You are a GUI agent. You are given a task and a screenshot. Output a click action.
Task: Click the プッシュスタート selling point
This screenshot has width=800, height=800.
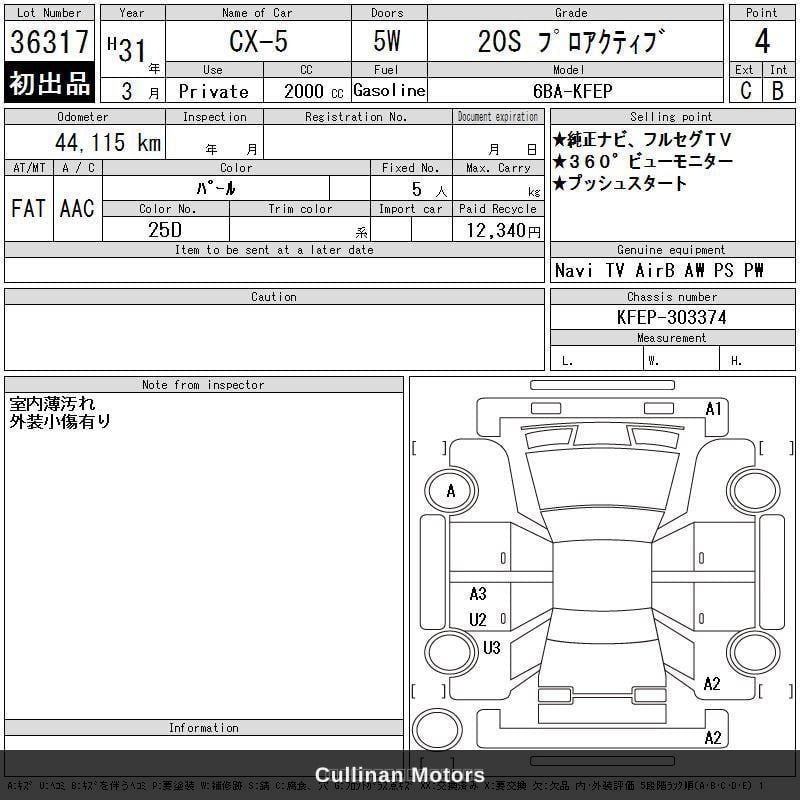pyautogui.click(x=619, y=183)
